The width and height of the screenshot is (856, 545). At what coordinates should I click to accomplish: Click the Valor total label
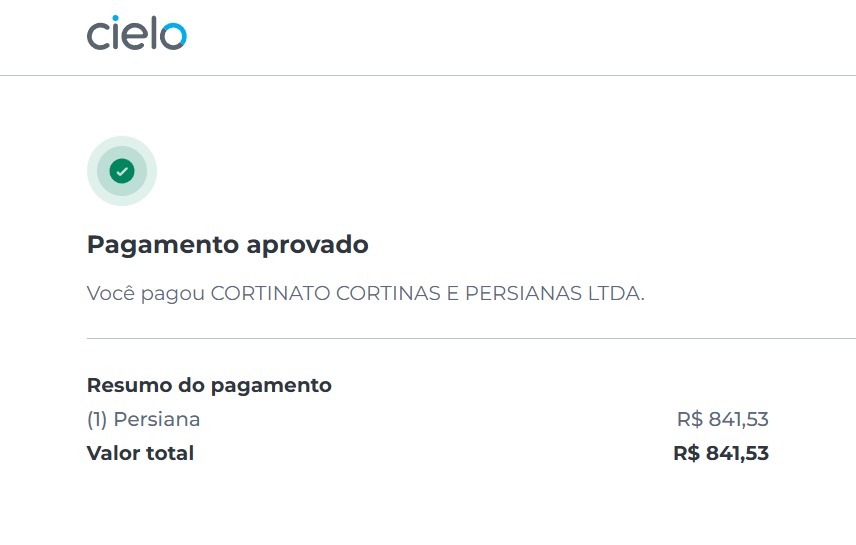(x=140, y=453)
